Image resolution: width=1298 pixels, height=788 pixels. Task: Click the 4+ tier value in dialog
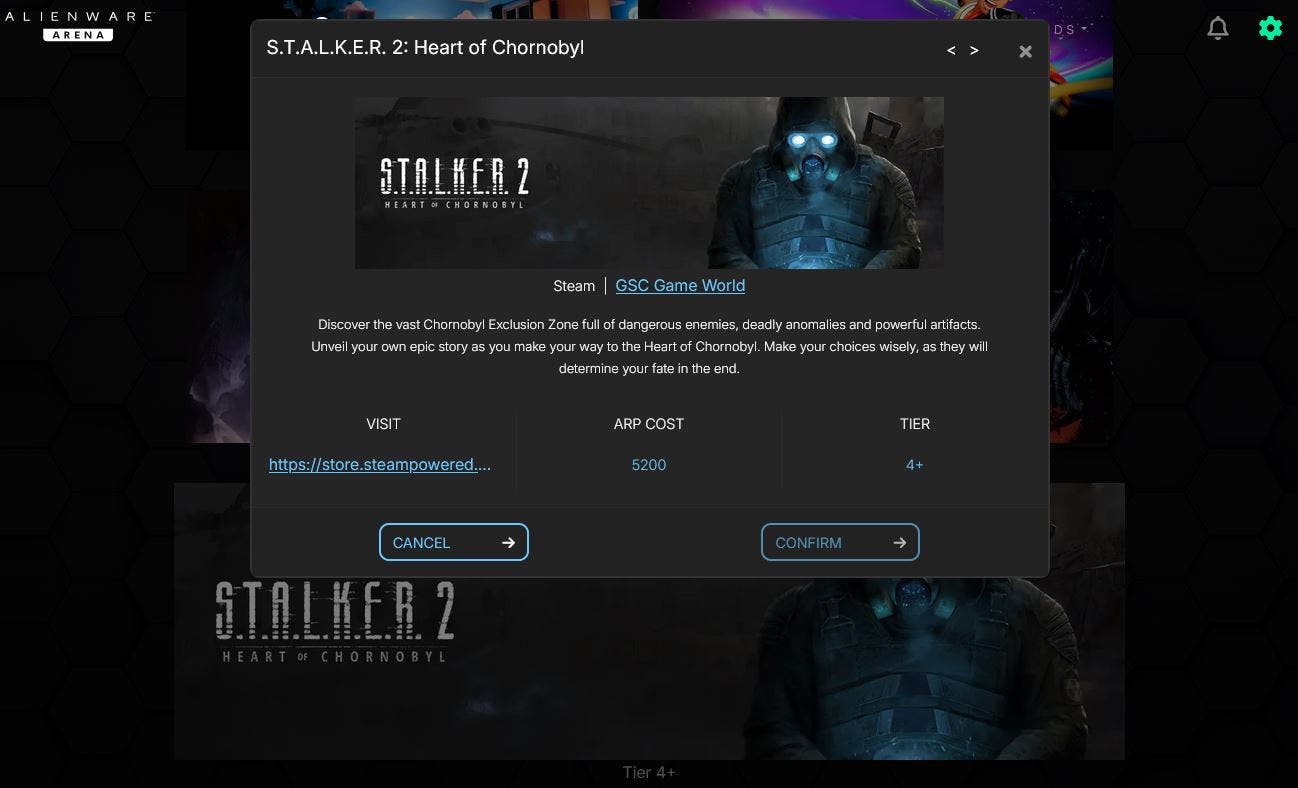914,465
